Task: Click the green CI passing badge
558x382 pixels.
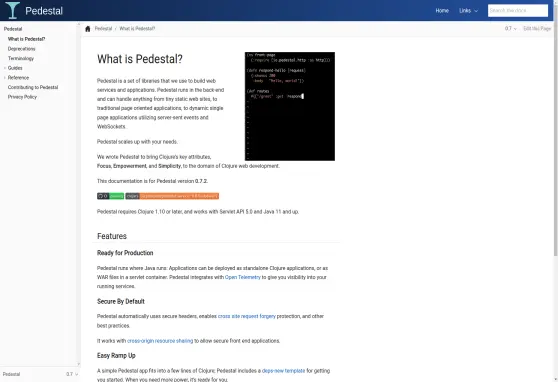Action: pos(110,196)
